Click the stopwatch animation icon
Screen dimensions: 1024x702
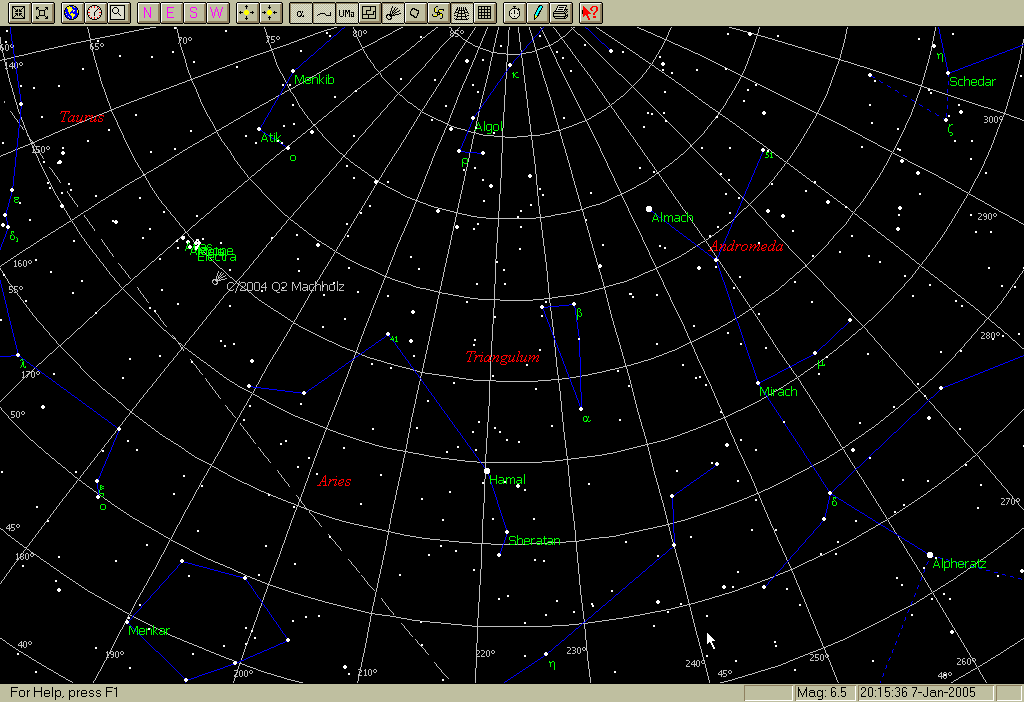pos(515,13)
